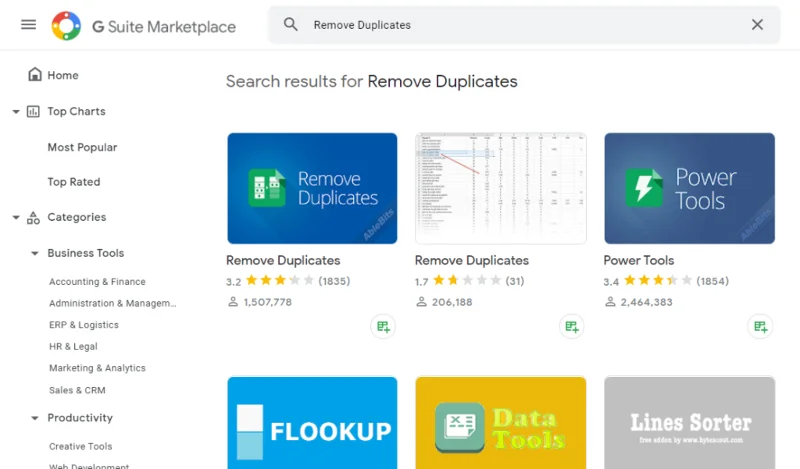Click the Categories shapes icon

coord(33,218)
